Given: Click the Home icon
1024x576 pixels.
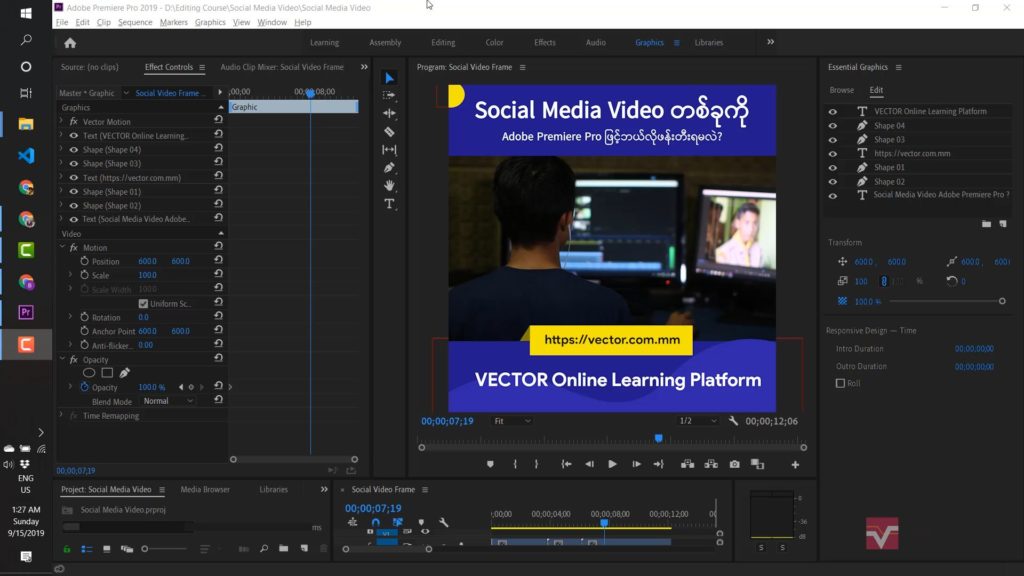Looking at the screenshot, I should pos(70,43).
